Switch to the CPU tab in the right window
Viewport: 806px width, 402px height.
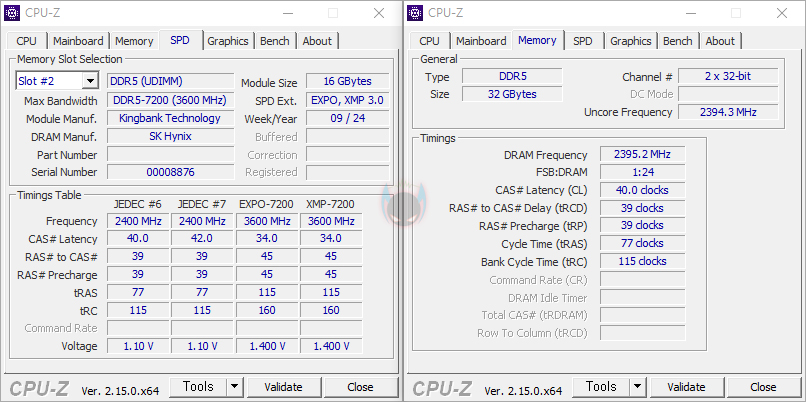tap(429, 41)
